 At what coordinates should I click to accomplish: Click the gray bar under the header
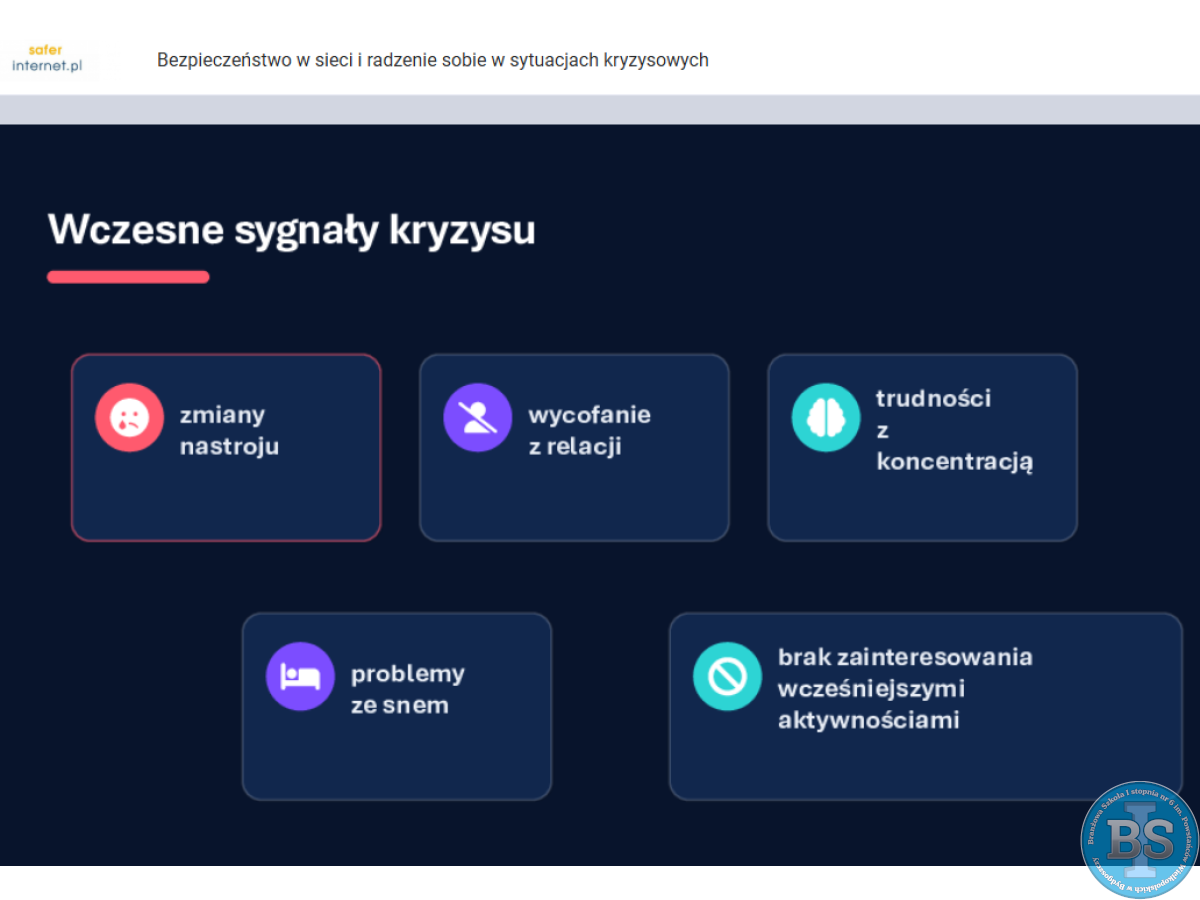[x=600, y=109]
